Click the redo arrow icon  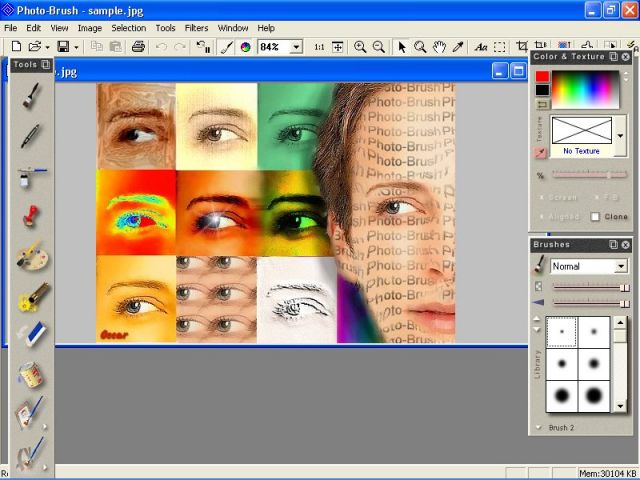click(x=180, y=47)
